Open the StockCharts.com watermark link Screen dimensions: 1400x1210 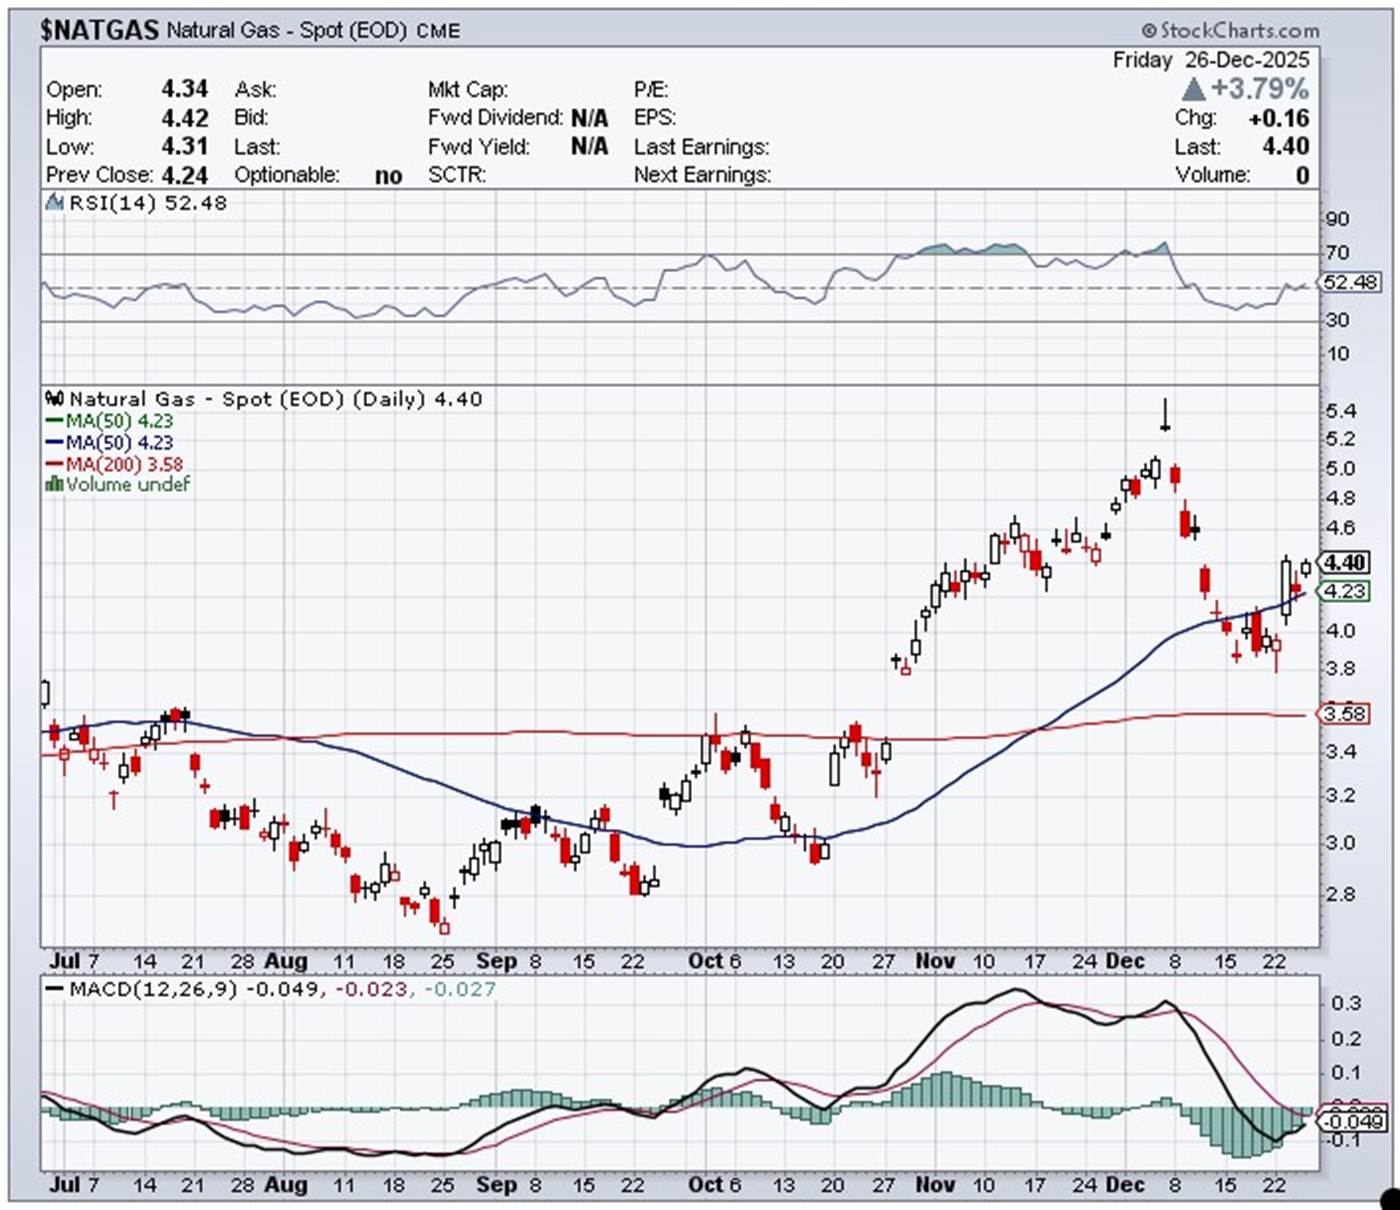point(1238,31)
